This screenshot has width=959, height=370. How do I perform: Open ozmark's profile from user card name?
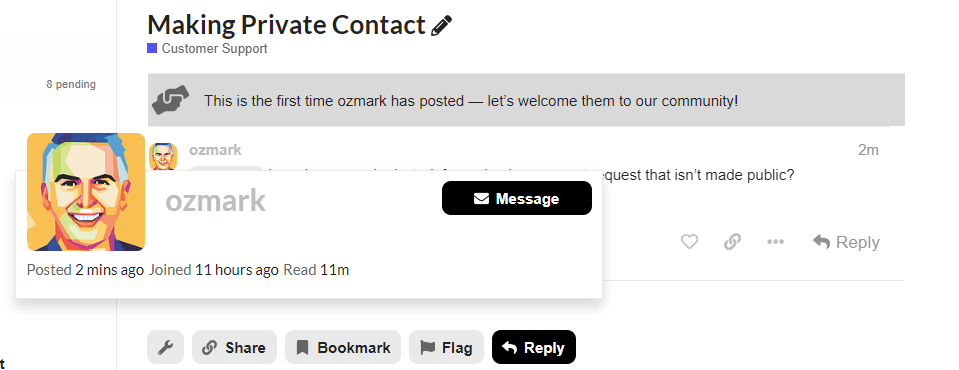click(216, 201)
